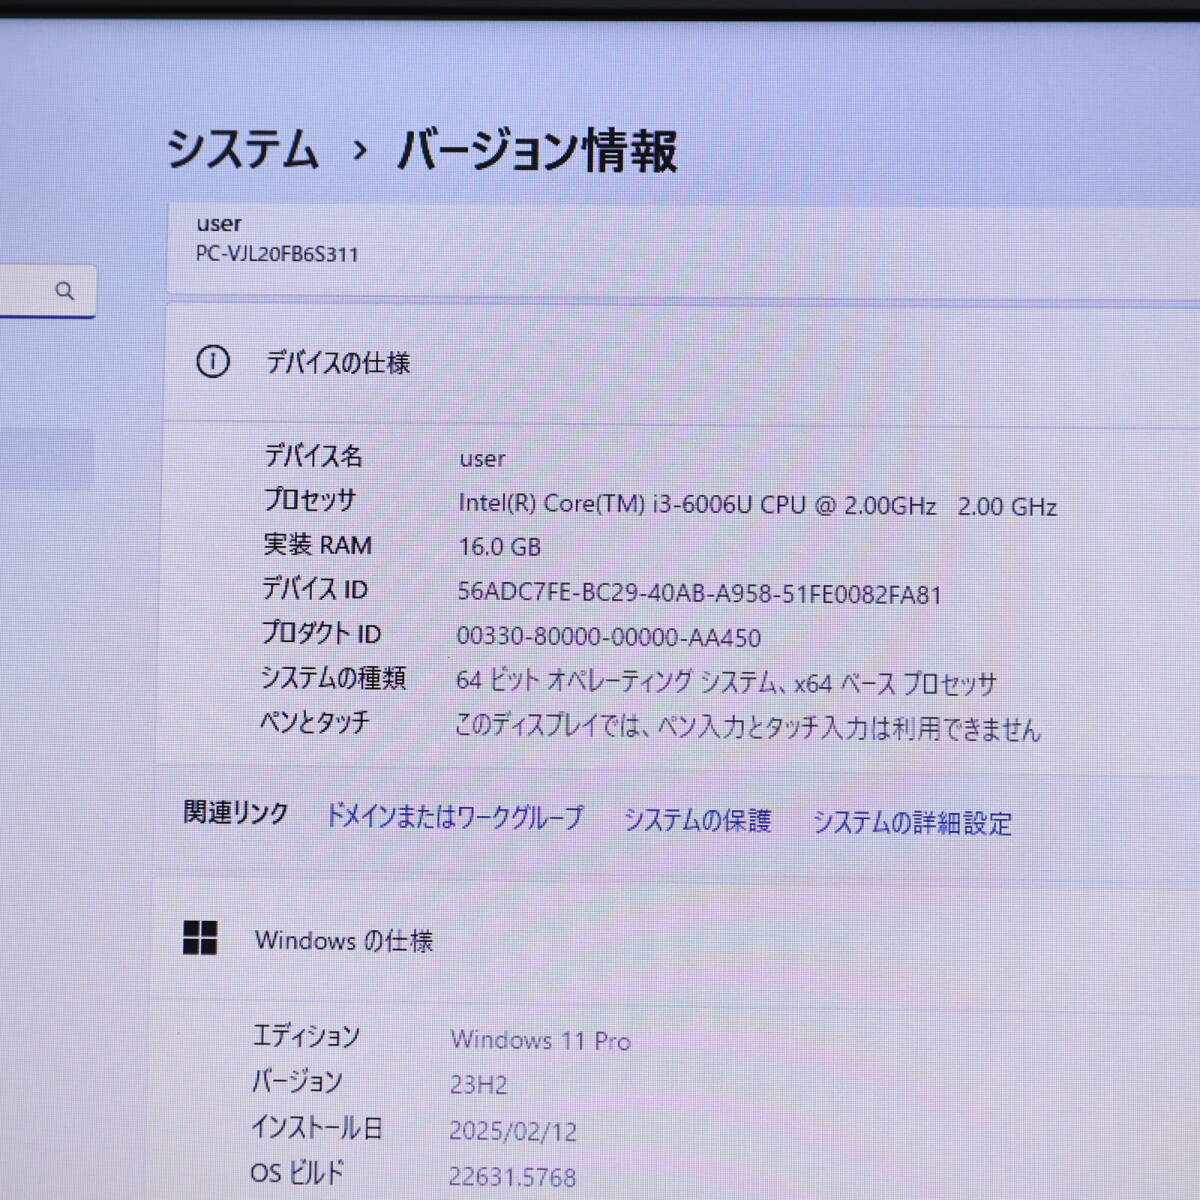The height and width of the screenshot is (1200, 1200).
Task: Select the ペンとタッチ value text
Action: pyautogui.click(x=747, y=726)
